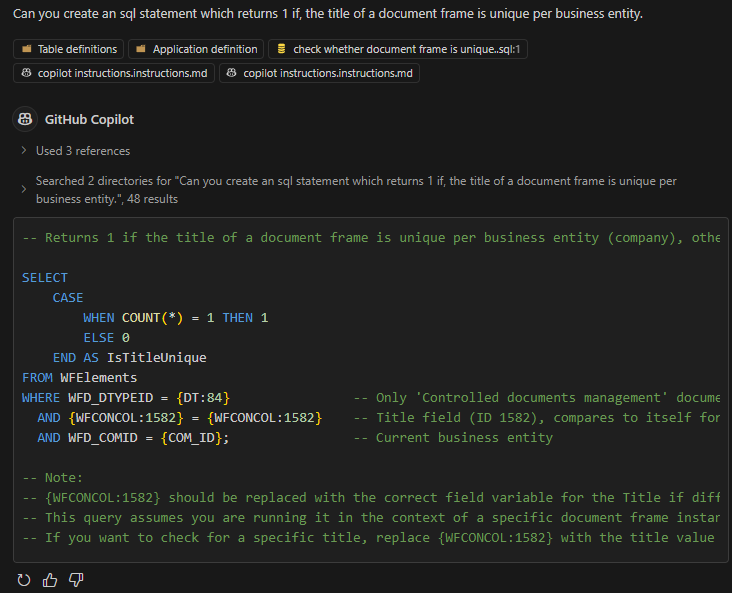Open the Application definition folder attachment
732x593 pixels.
(196, 49)
